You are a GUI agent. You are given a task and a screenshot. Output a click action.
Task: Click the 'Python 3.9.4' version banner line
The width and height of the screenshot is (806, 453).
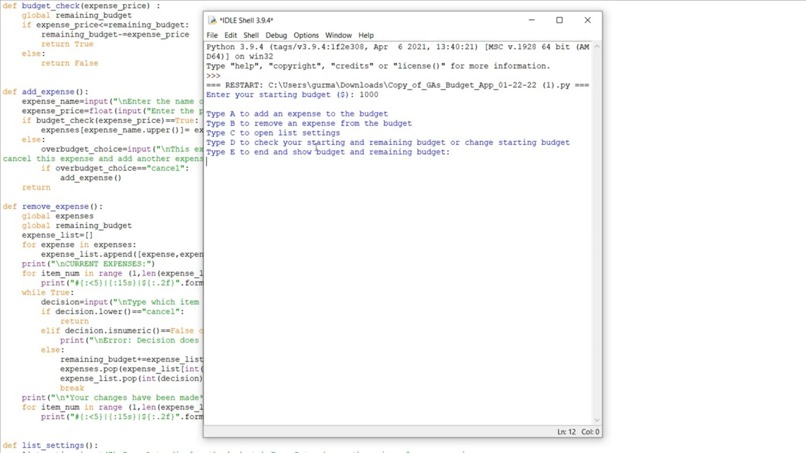(x=397, y=47)
